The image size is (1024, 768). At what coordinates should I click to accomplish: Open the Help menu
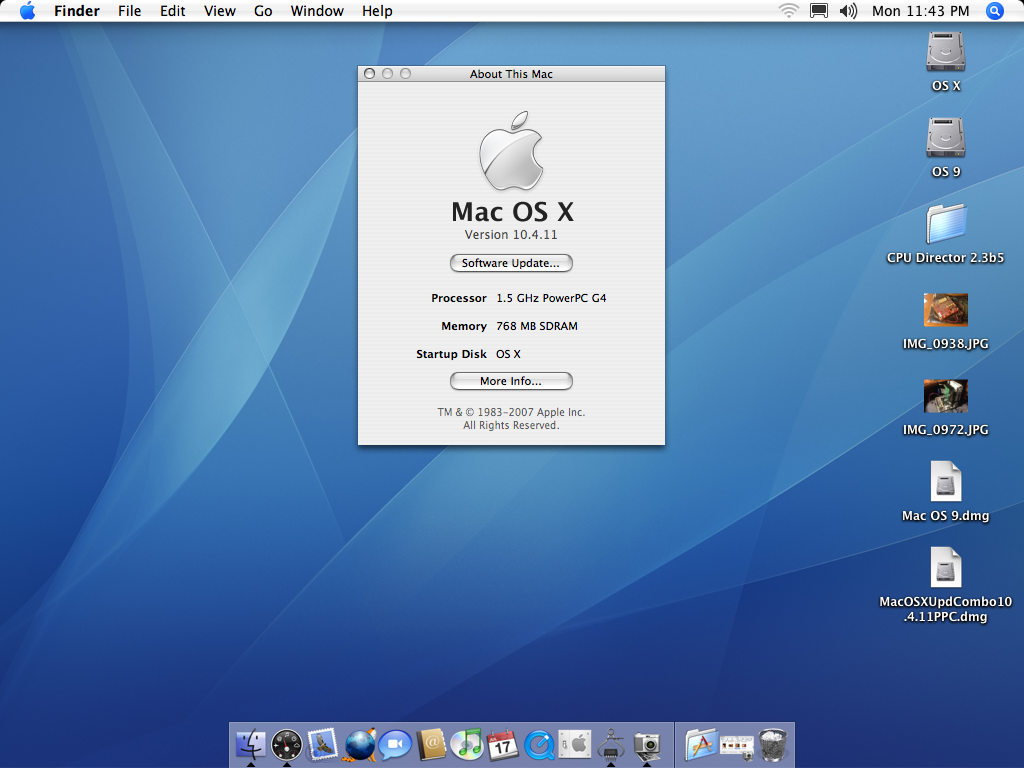(377, 11)
